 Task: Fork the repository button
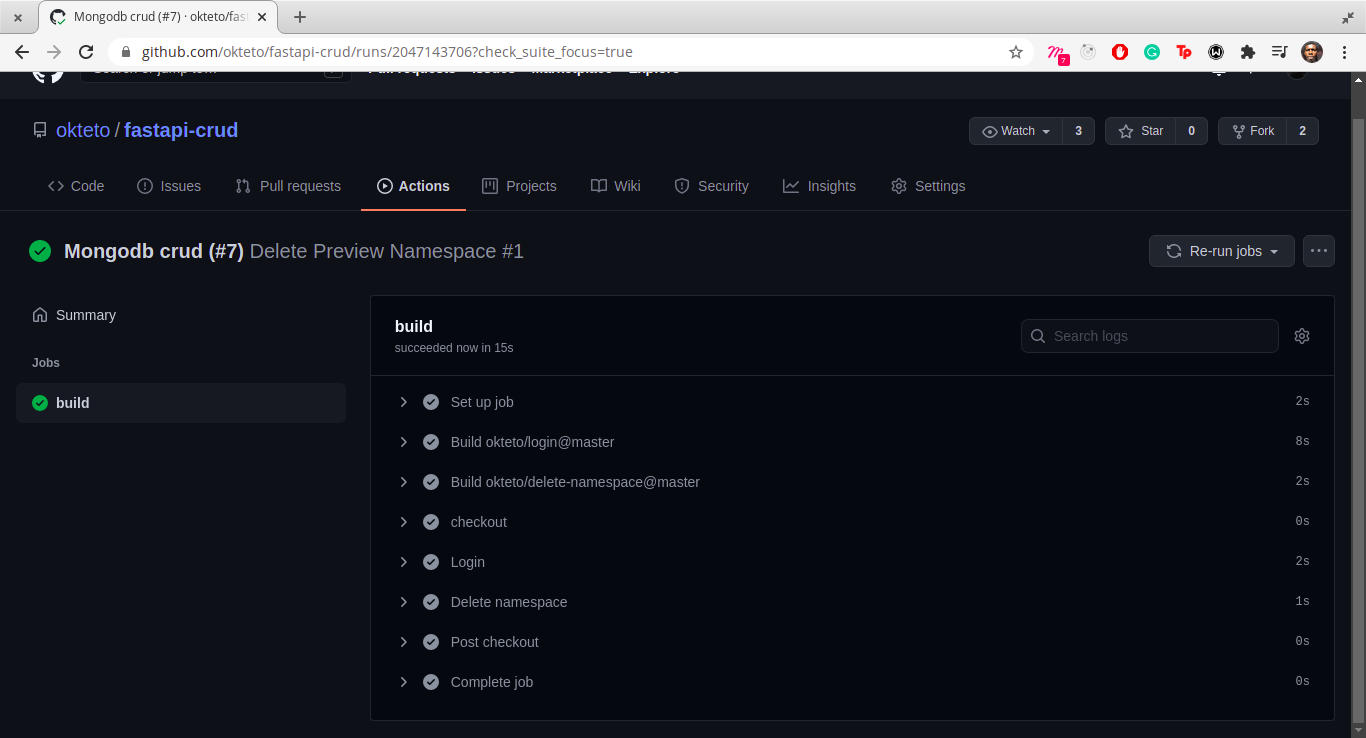(1253, 131)
